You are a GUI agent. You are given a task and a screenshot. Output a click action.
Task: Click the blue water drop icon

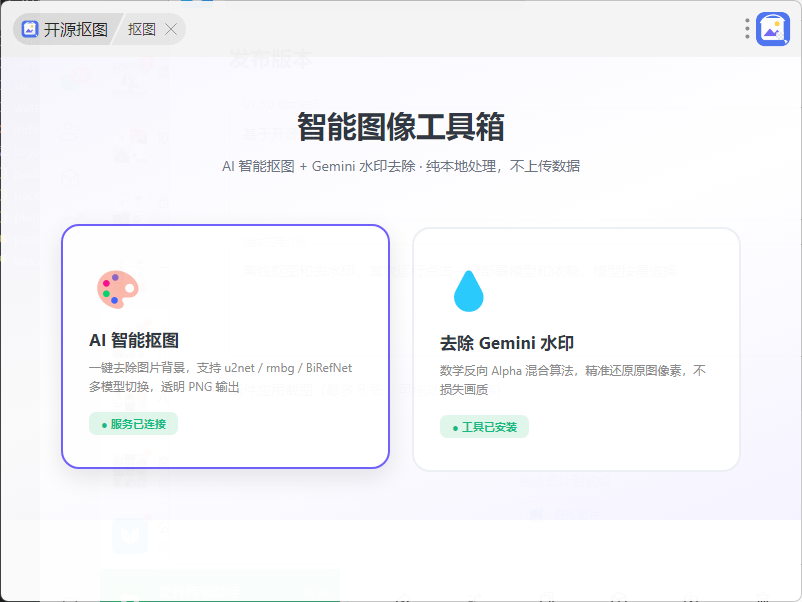(x=469, y=291)
